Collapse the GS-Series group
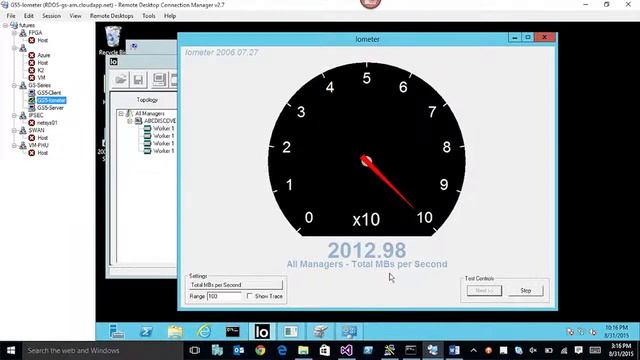Screen dimensions: 640x360 pos(14,85)
